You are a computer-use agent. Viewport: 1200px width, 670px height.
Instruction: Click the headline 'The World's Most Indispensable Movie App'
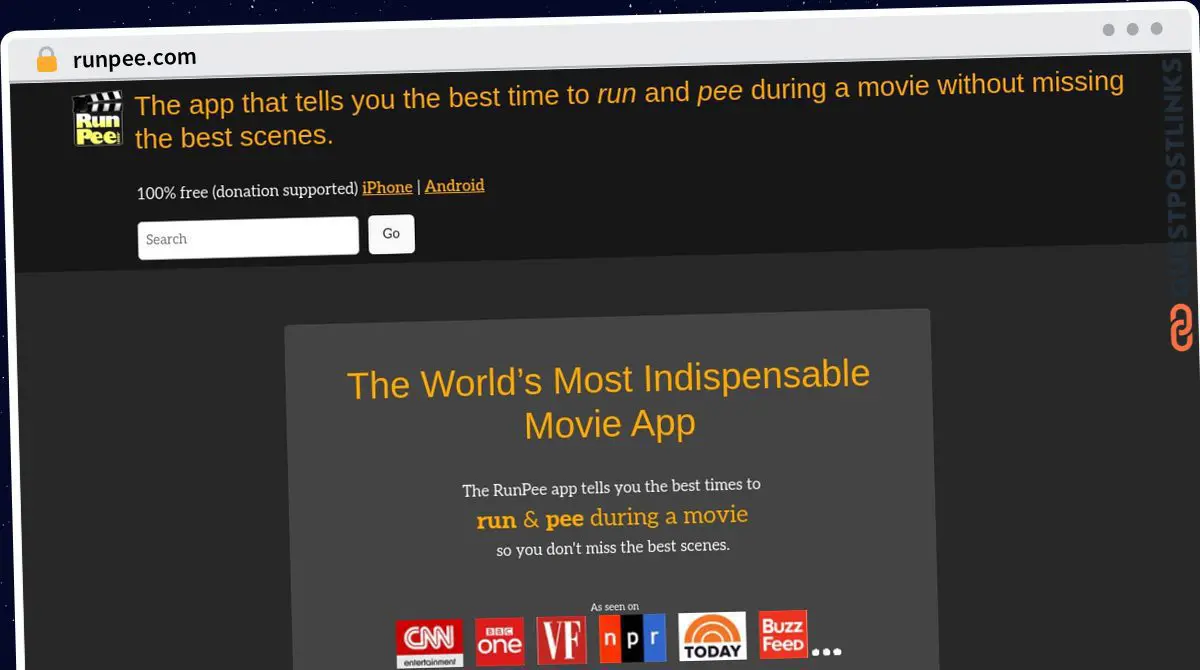click(x=609, y=400)
